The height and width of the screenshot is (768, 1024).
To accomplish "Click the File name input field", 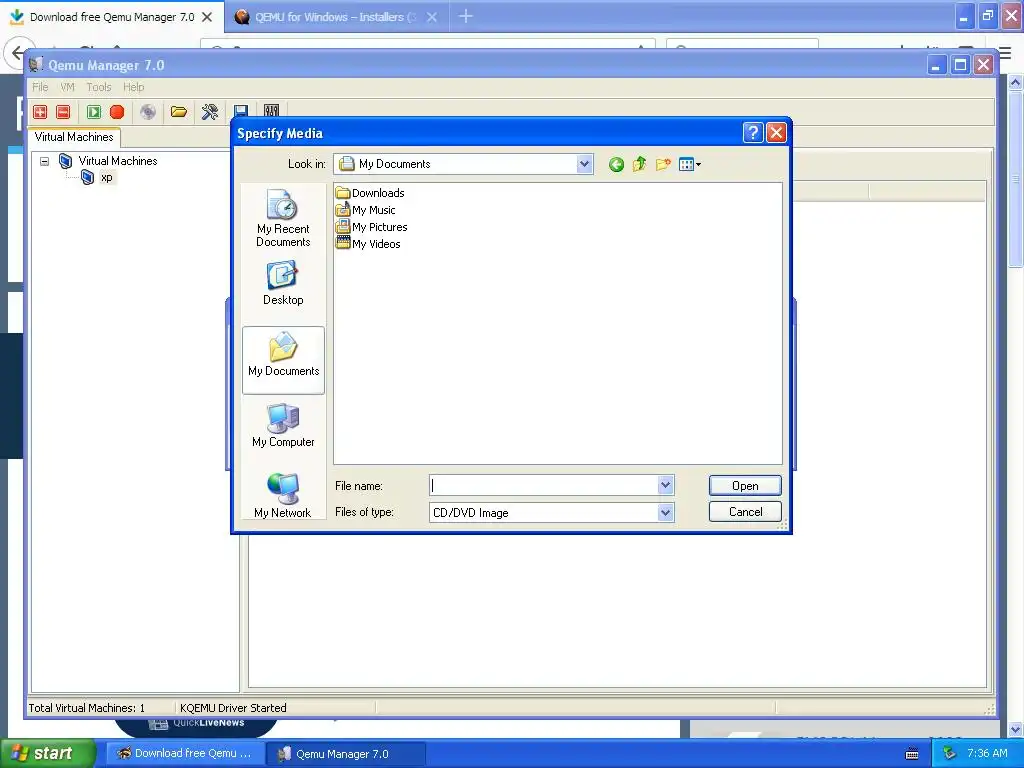I will [544, 485].
